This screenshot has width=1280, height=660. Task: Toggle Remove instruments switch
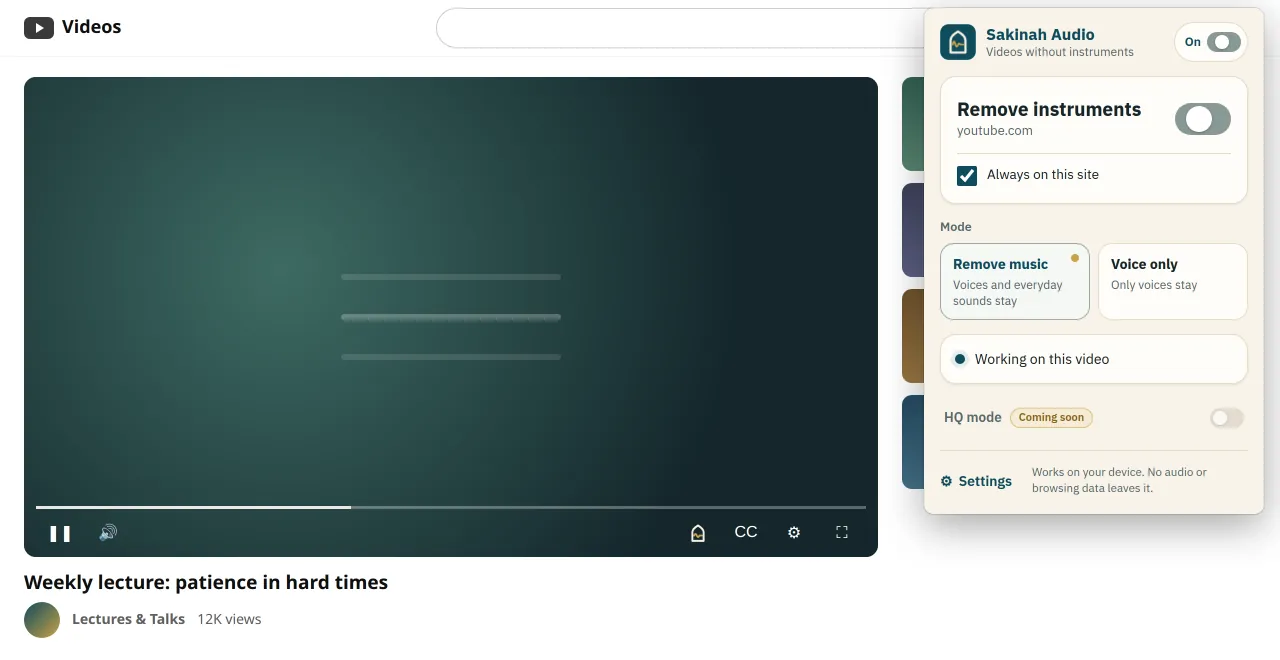pyautogui.click(x=1203, y=119)
